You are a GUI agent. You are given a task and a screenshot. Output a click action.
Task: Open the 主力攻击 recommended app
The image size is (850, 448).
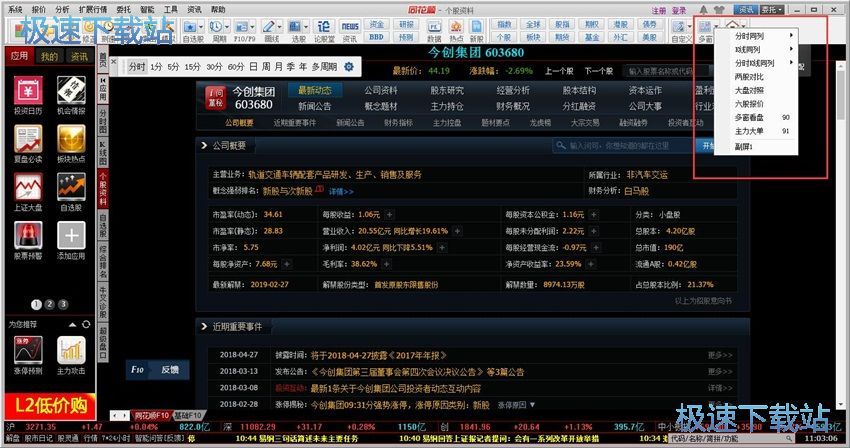(x=71, y=350)
